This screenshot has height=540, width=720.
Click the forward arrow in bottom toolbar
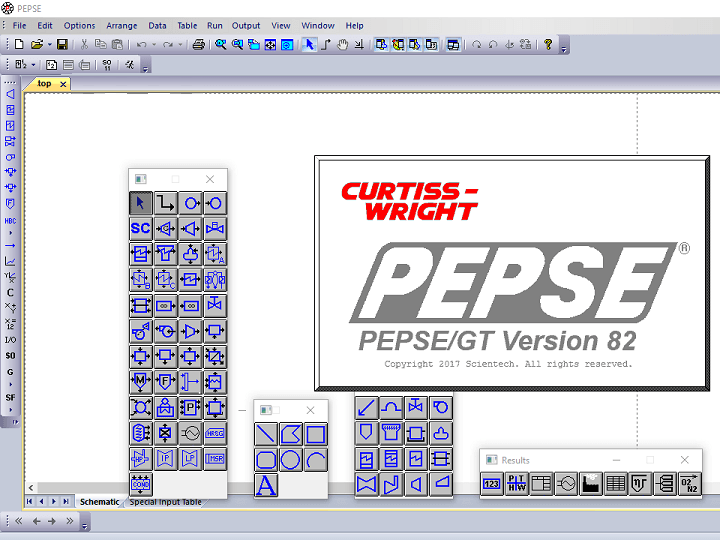click(x=52, y=521)
